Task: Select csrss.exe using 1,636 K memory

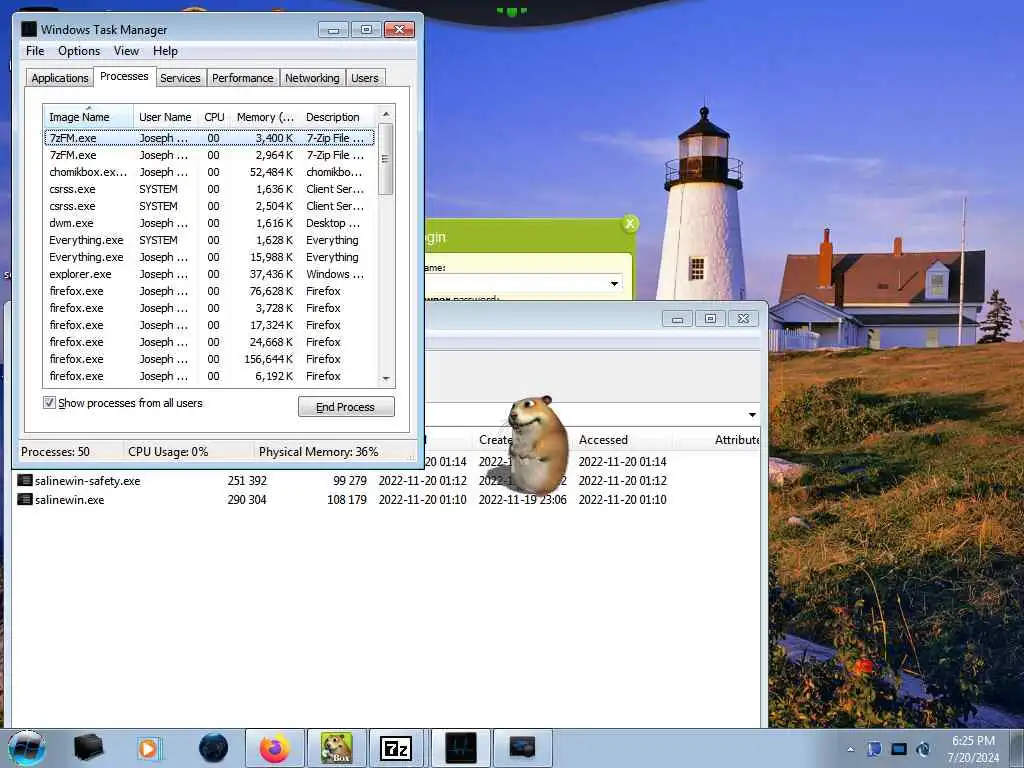Action: (x=209, y=189)
